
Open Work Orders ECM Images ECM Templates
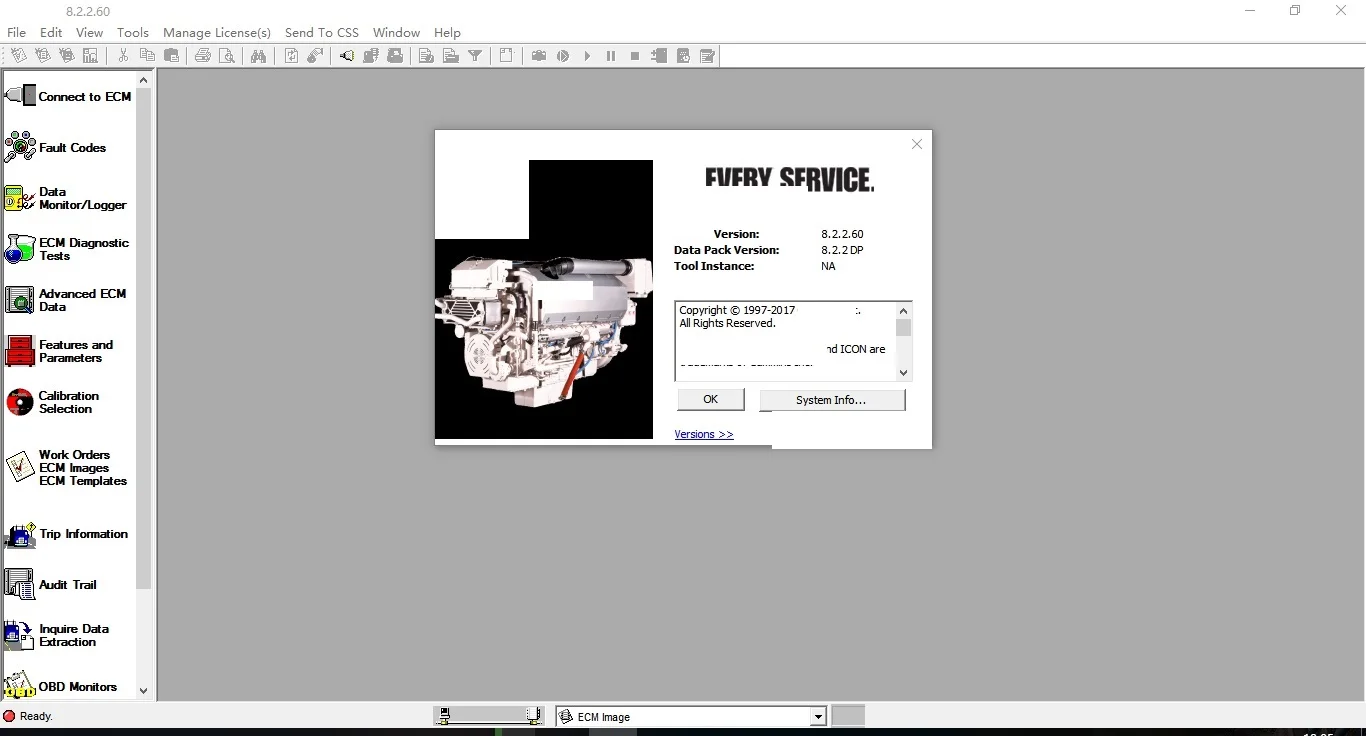(x=66, y=468)
